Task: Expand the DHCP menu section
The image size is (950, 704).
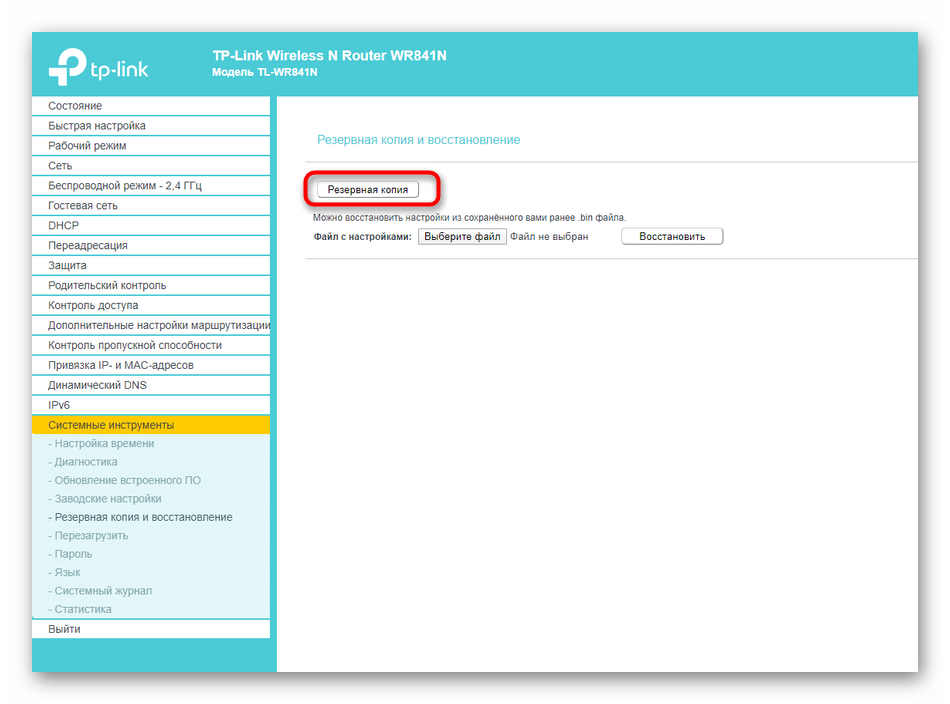Action: click(x=63, y=226)
